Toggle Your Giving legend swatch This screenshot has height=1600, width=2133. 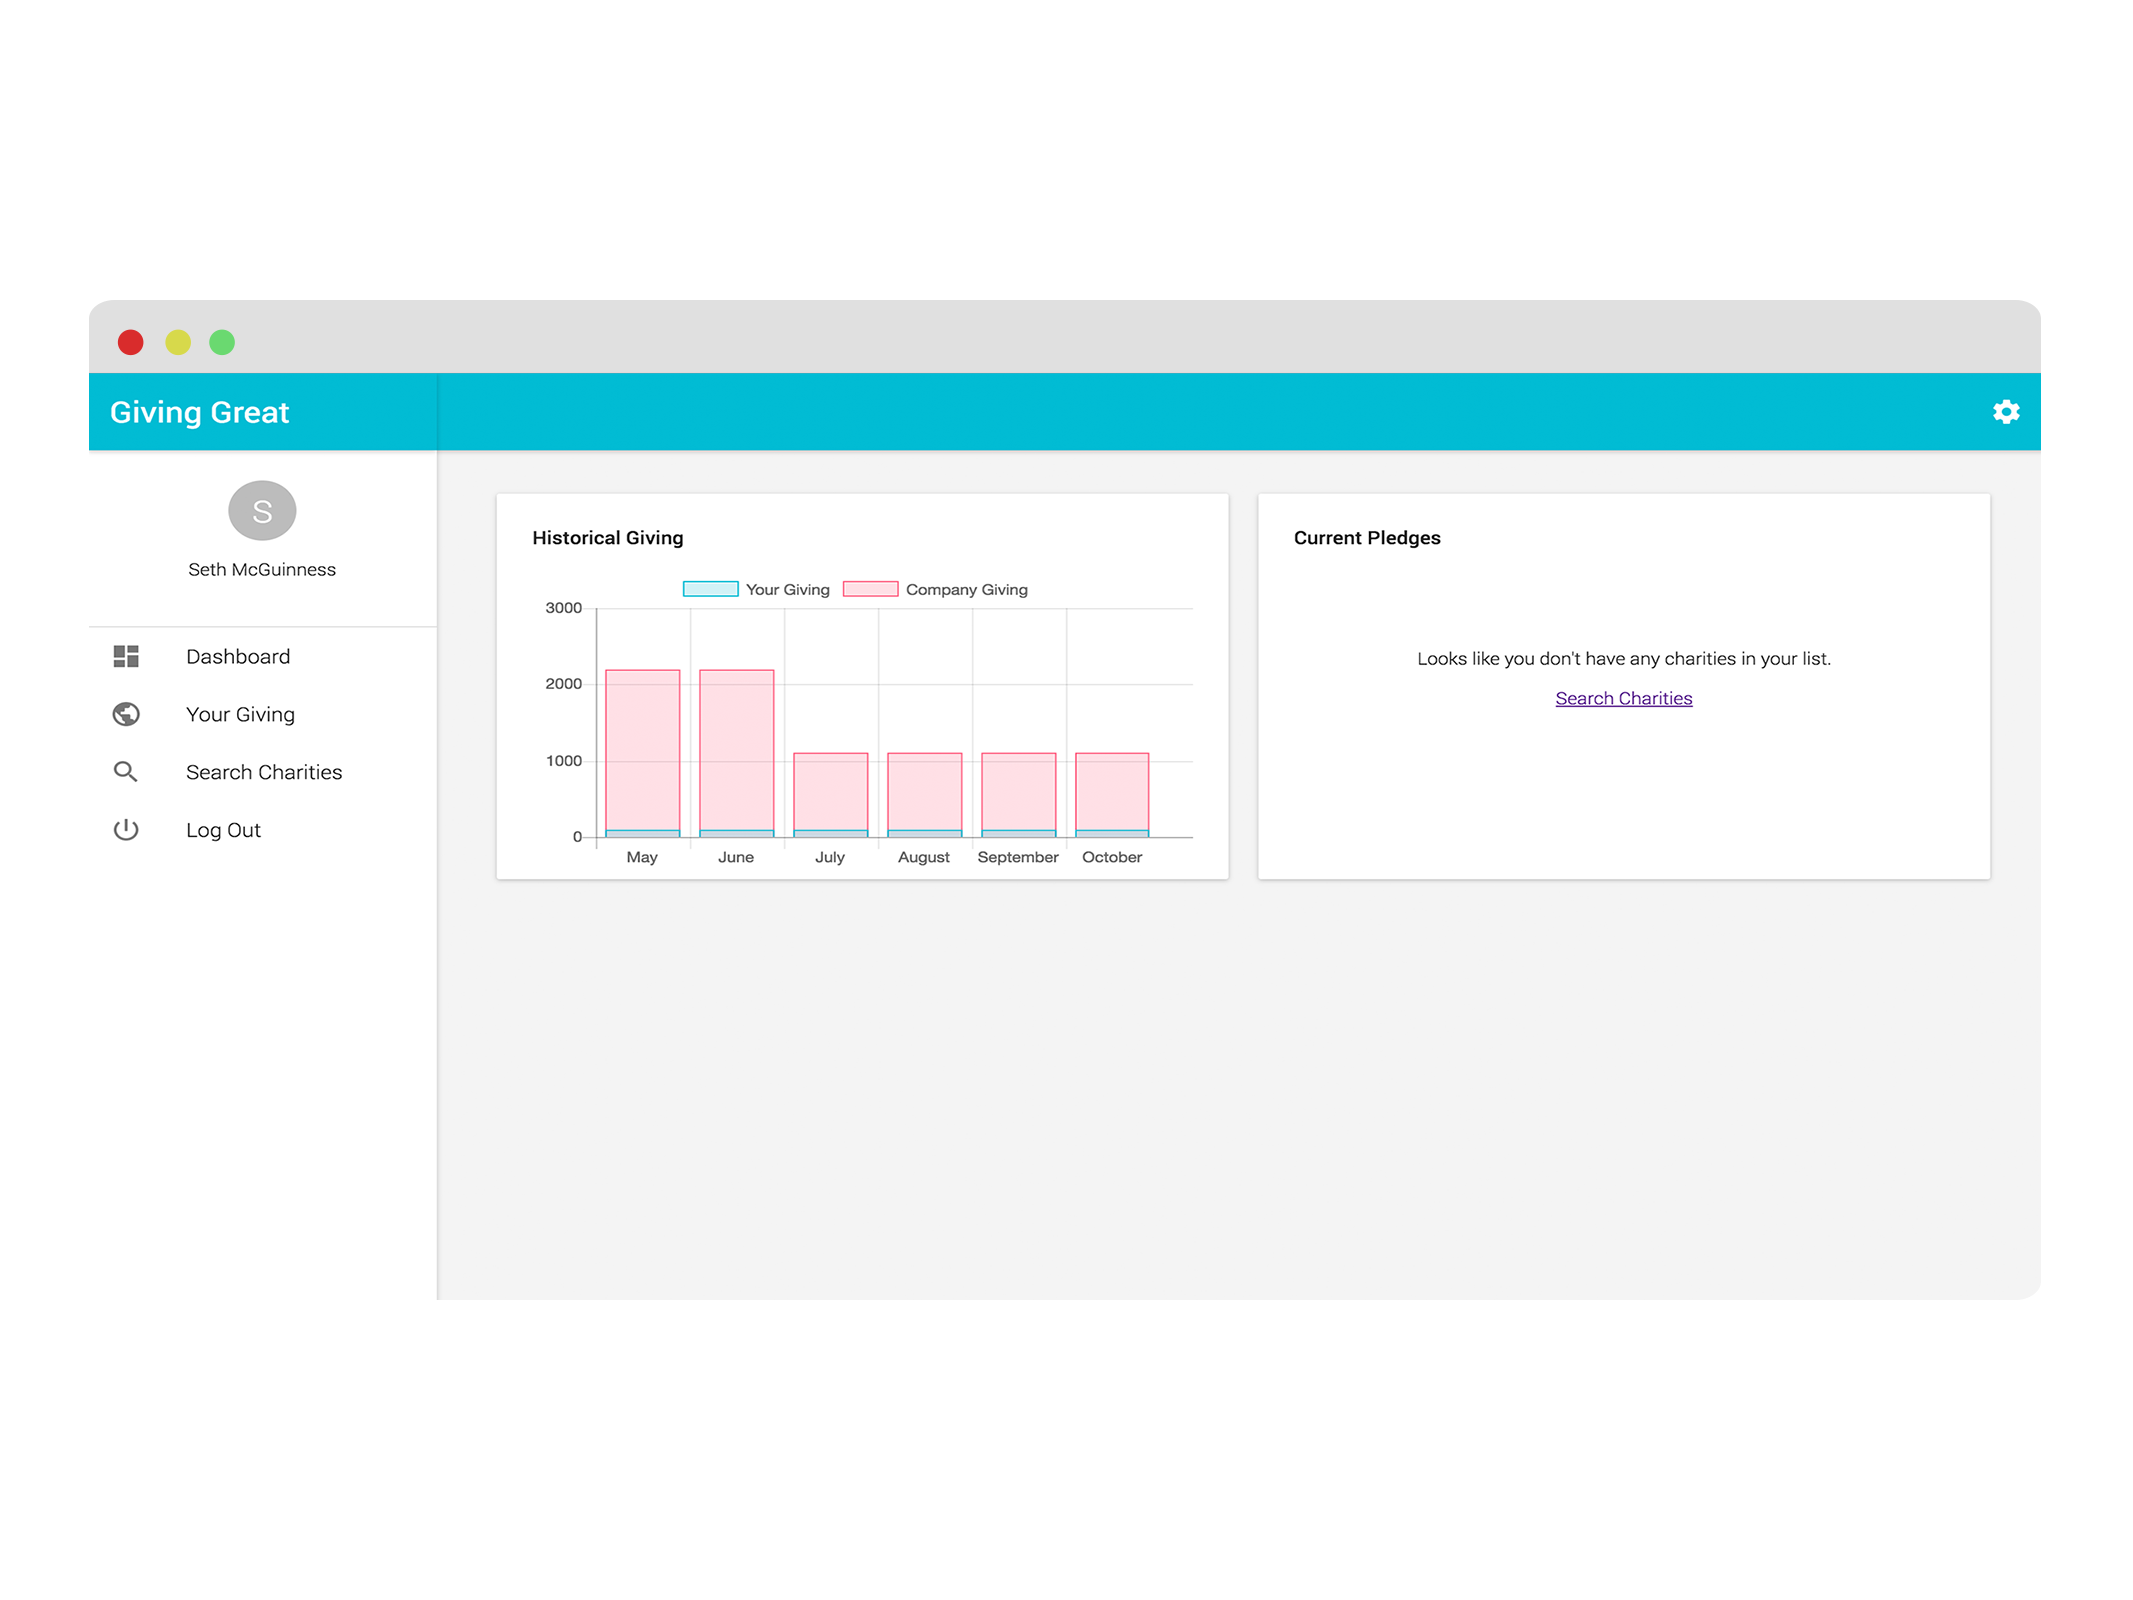point(710,589)
